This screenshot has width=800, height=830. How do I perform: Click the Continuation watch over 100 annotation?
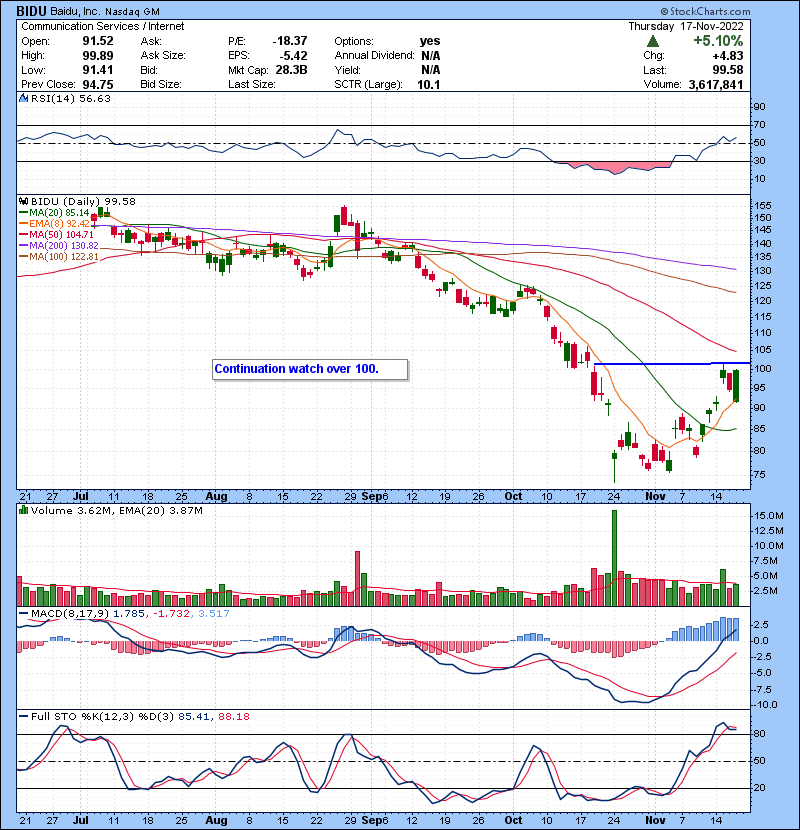point(310,369)
